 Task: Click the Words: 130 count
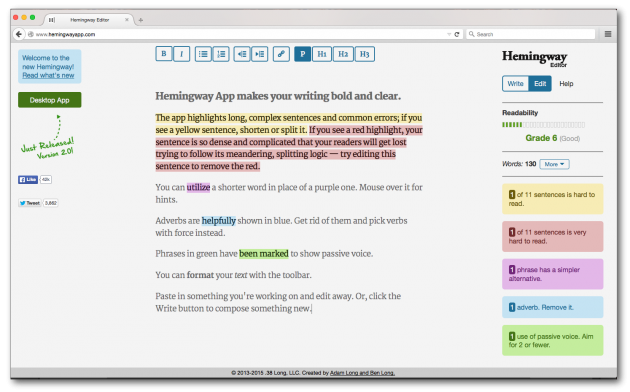point(519,164)
